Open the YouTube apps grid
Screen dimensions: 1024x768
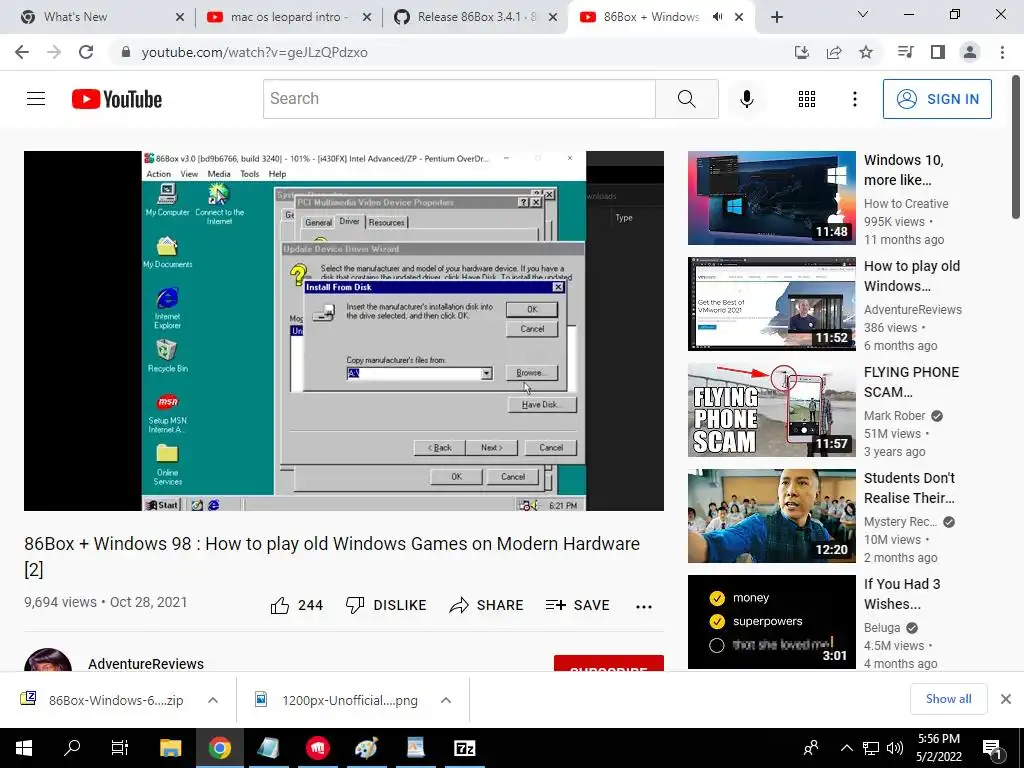point(807,99)
